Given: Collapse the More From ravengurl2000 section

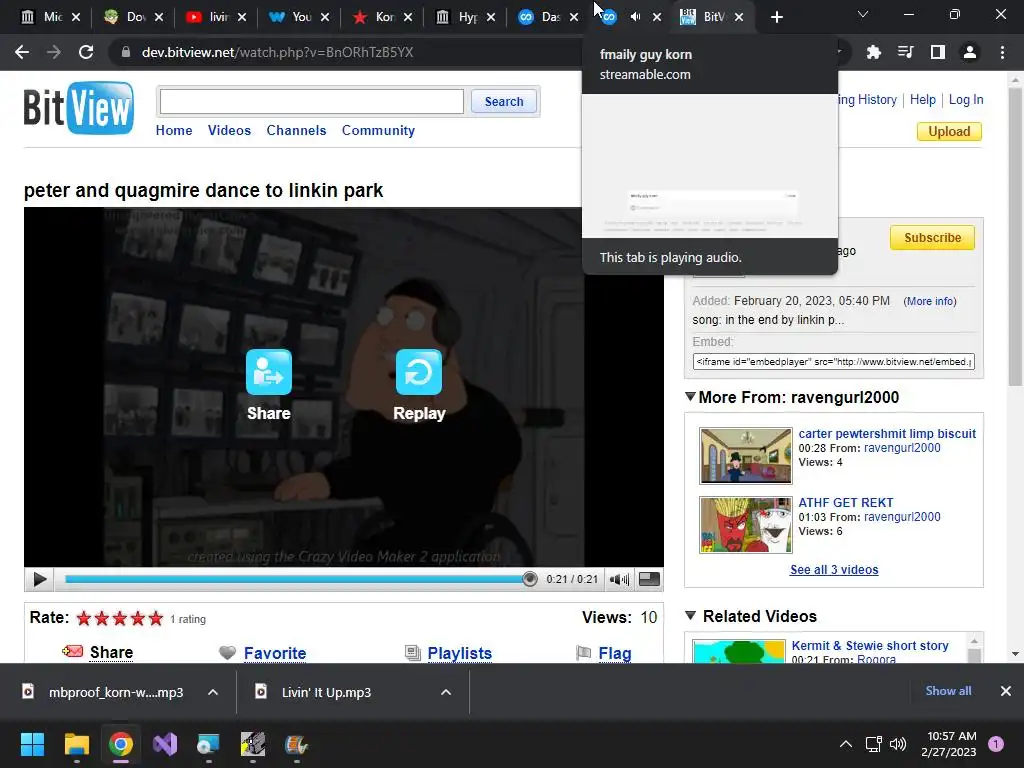Looking at the screenshot, I should coord(690,396).
